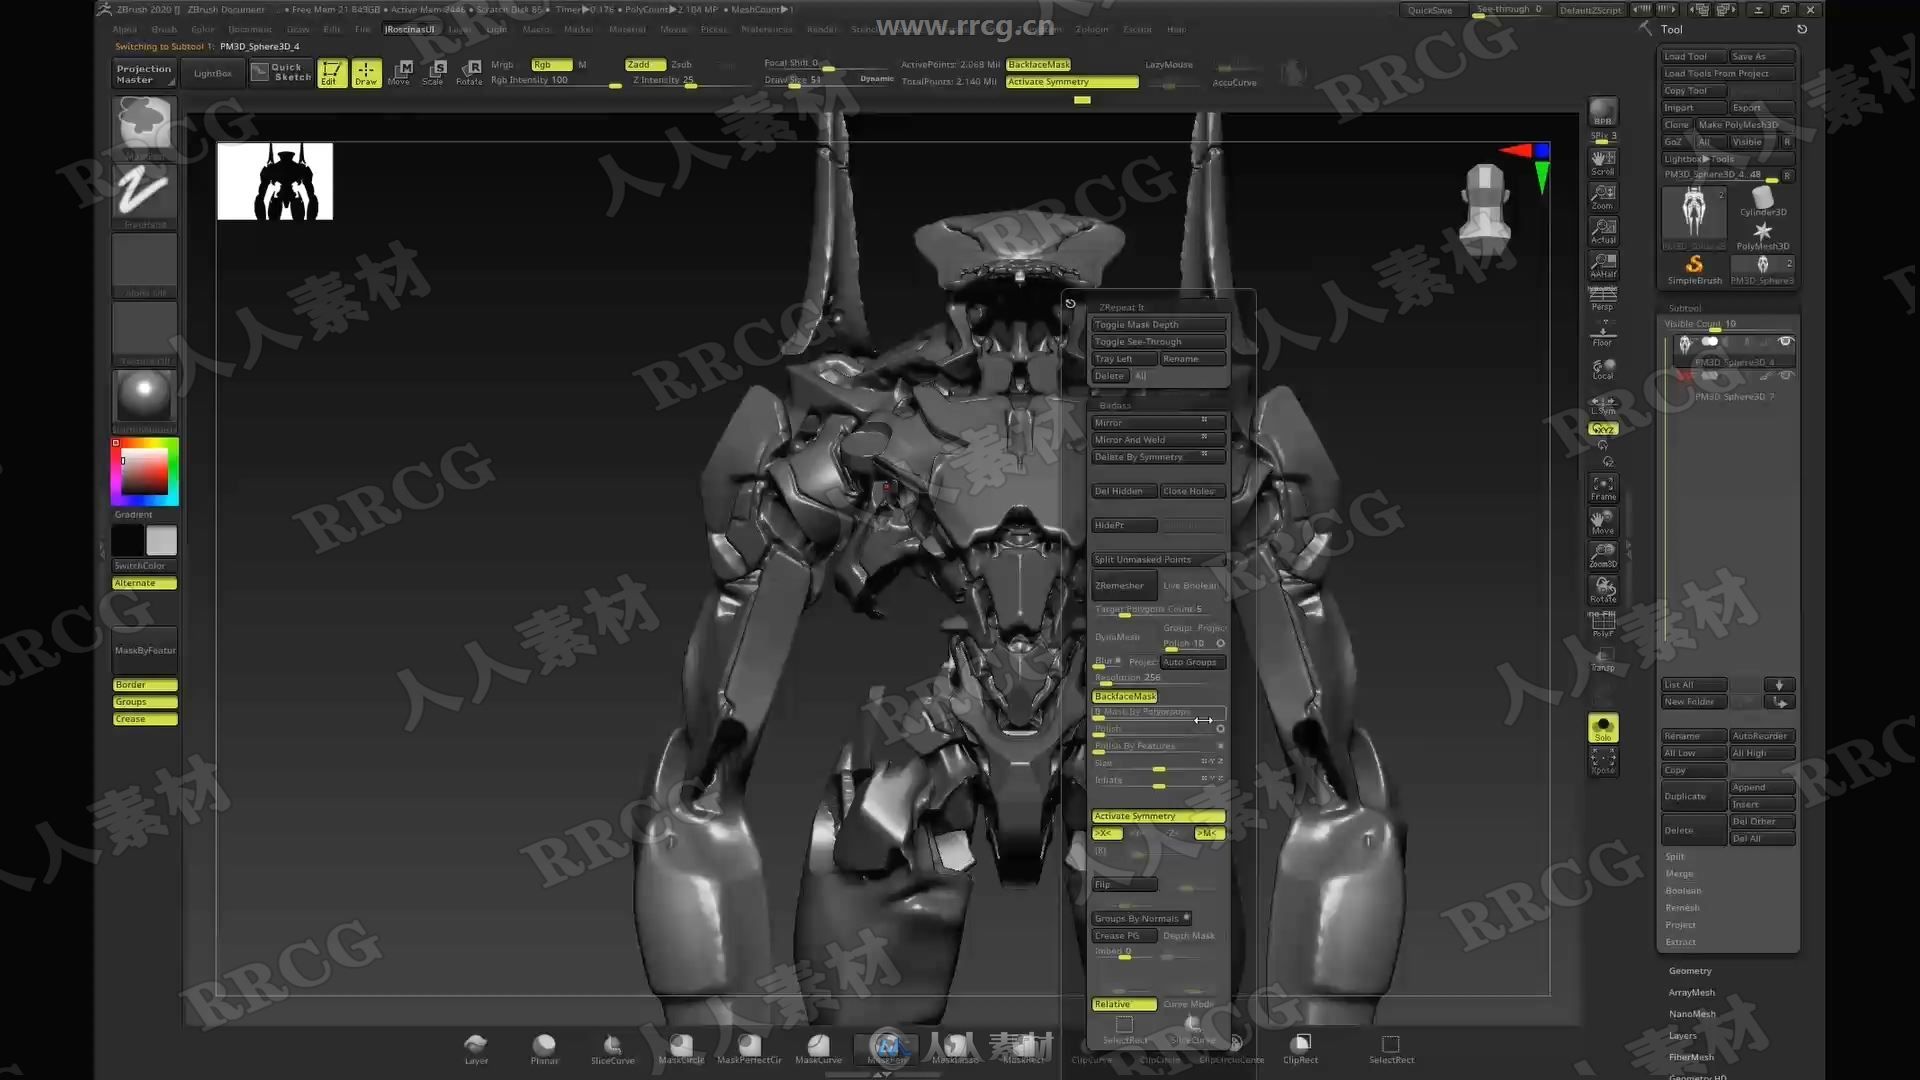Select the Planar brush at bottom
This screenshot has width=1920, height=1080.
tap(544, 1049)
